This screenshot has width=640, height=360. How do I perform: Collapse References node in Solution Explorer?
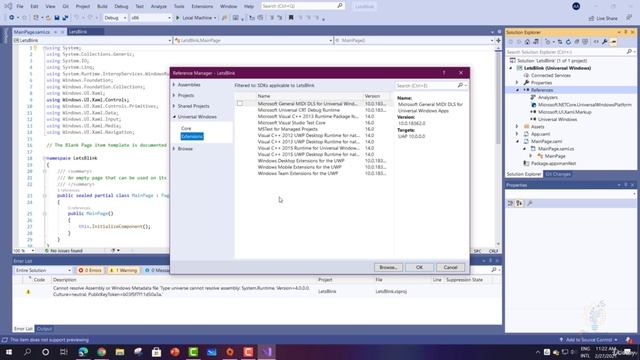pyautogui.click(x=517, y=90)
